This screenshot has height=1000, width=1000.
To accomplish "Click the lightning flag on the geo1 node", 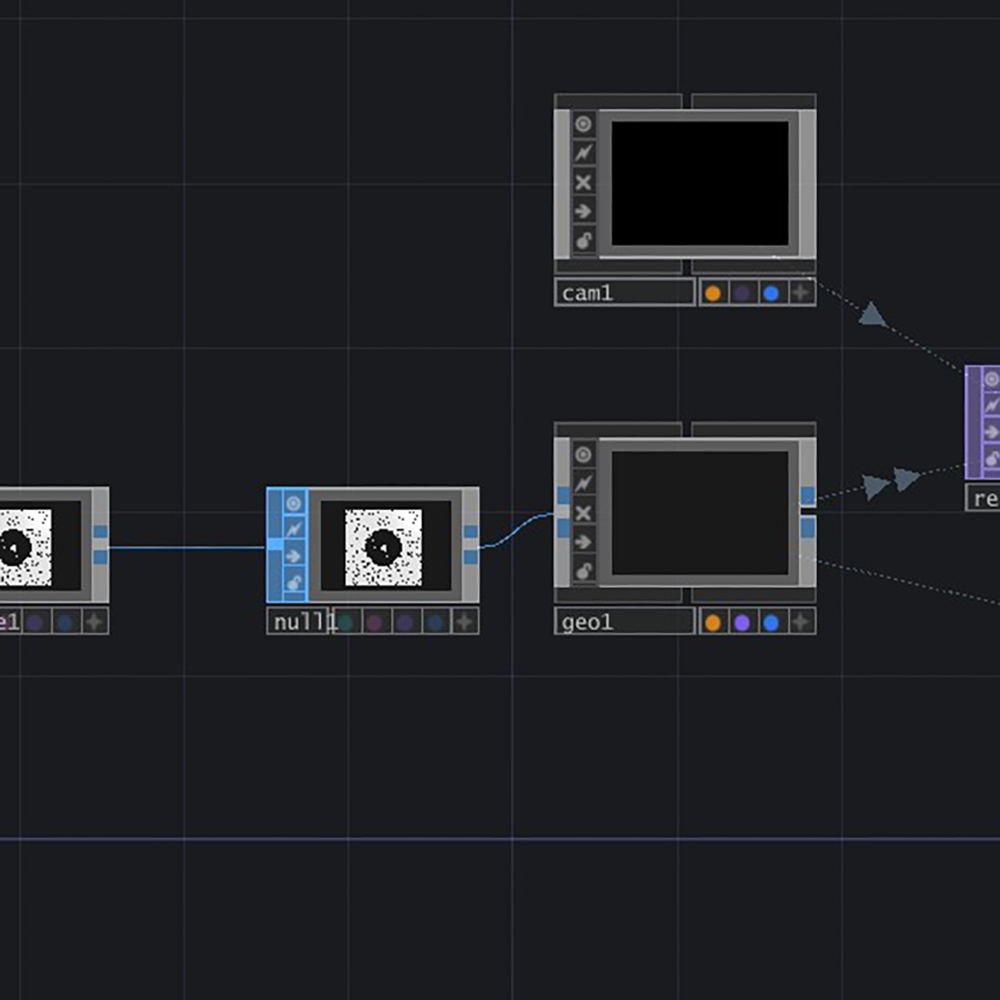I will 584,483.
